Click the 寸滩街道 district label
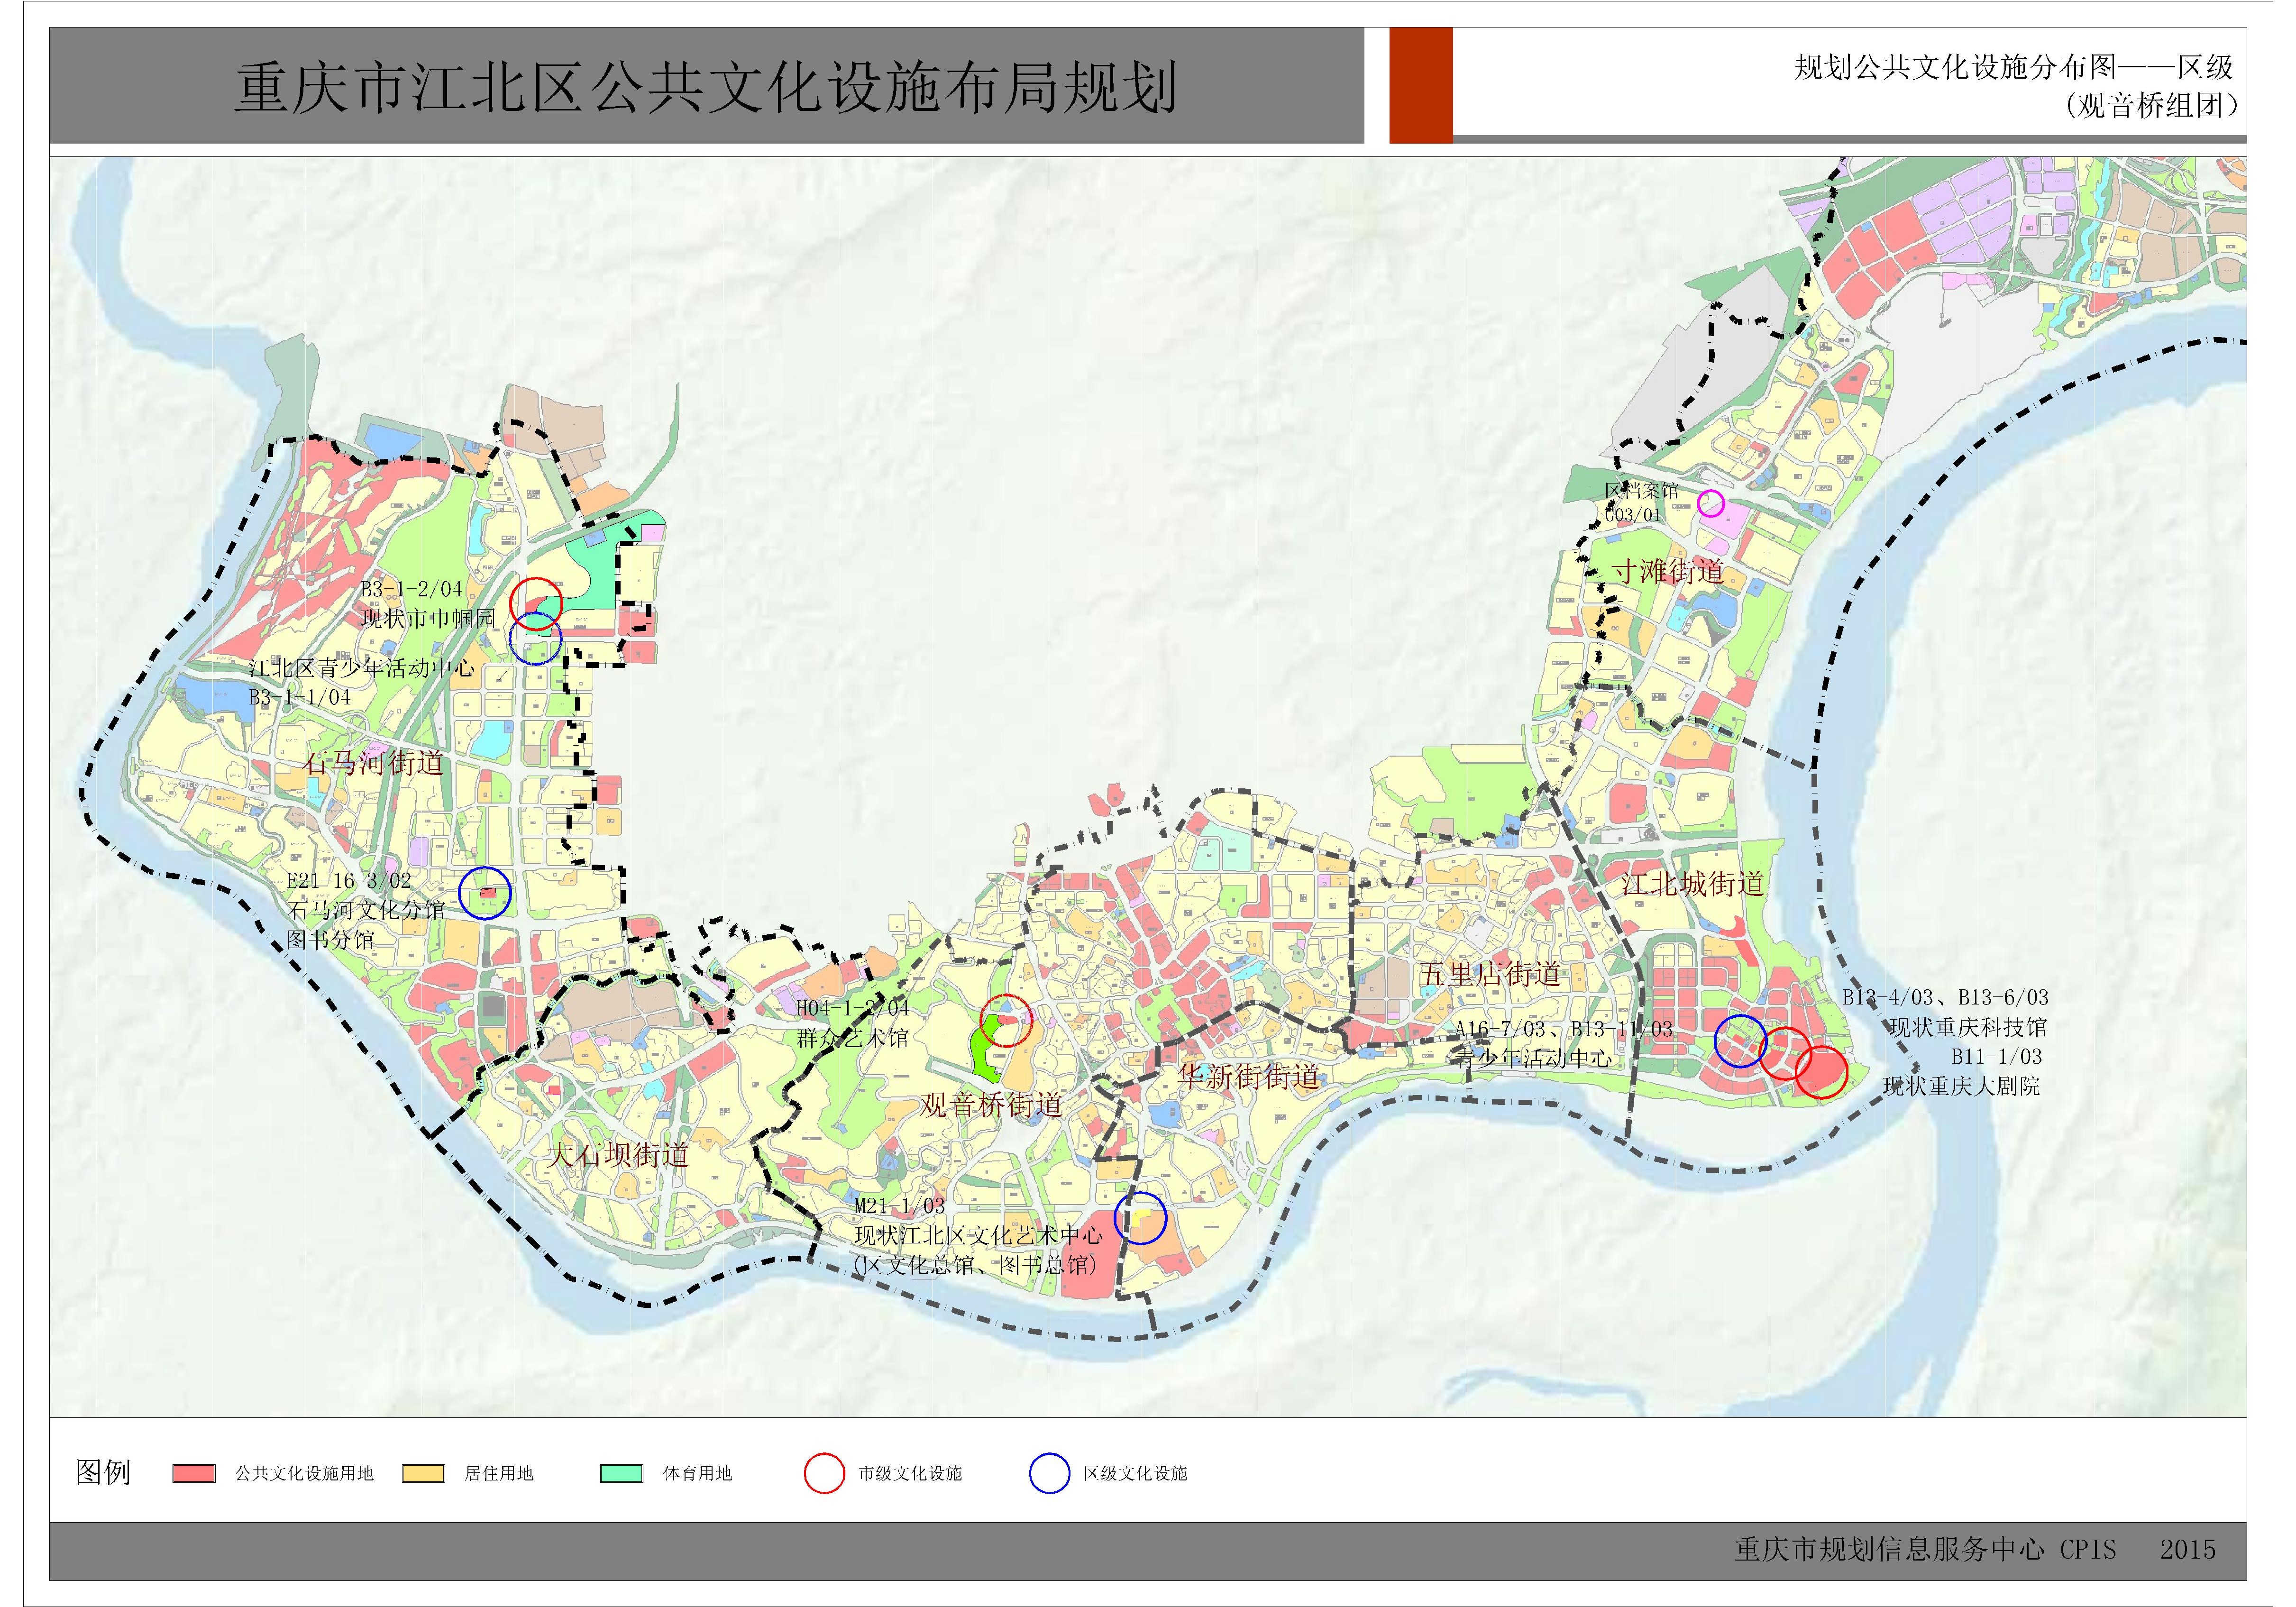This screenshot has height=1607, width=2296. point(1668,571)
